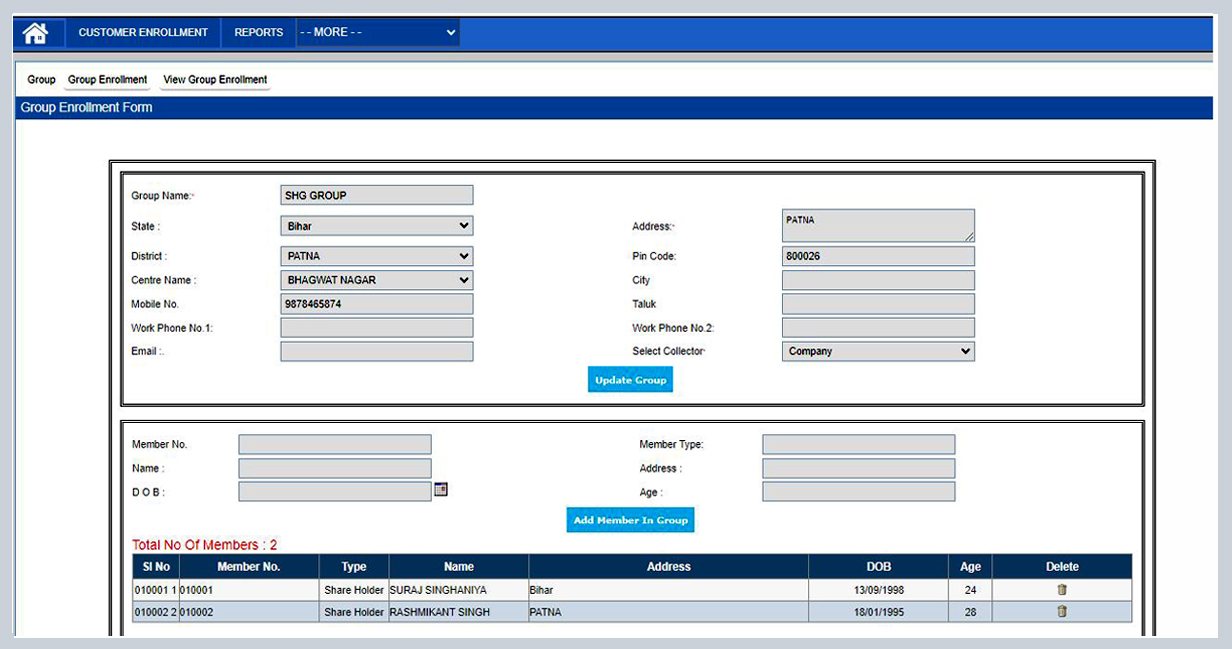This screenshot has height=649, width=1232.
Task: Click the Member Name input field
Action: (334, 467)
